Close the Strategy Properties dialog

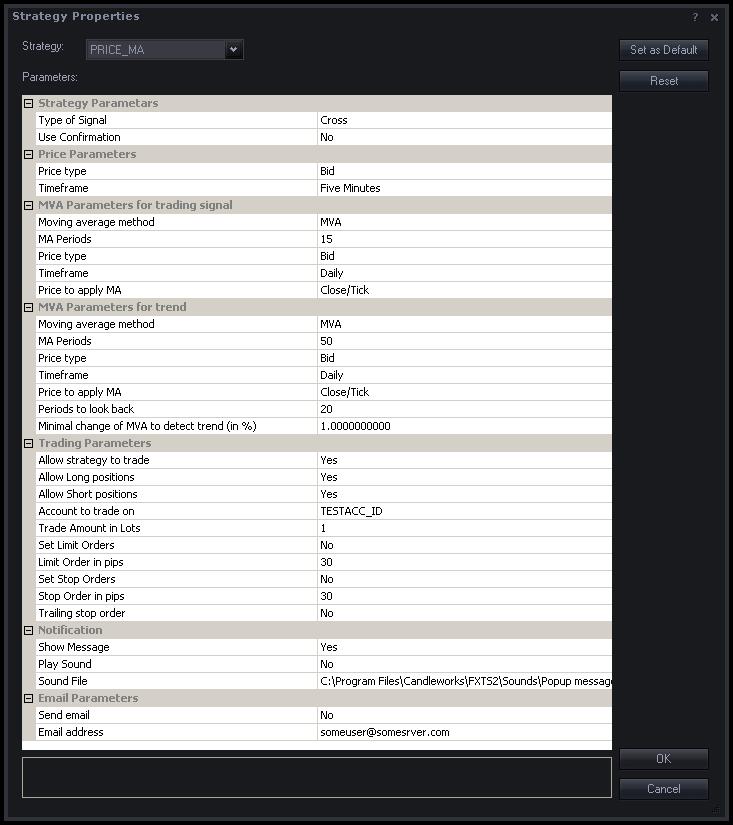coord(714,17)
